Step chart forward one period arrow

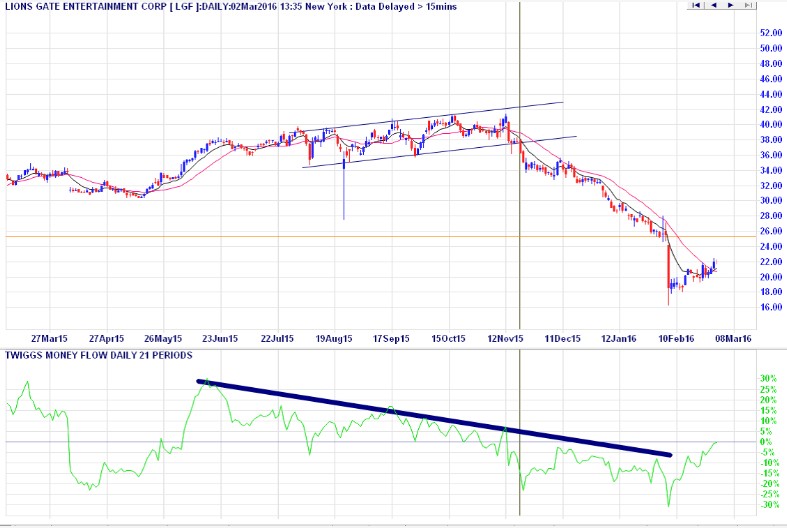(x=730, y=5)
